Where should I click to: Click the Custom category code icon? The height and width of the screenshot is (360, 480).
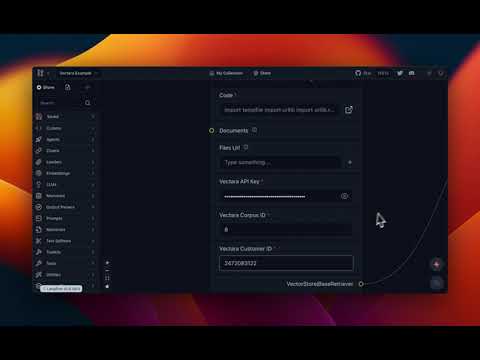[x=39, y=128]
